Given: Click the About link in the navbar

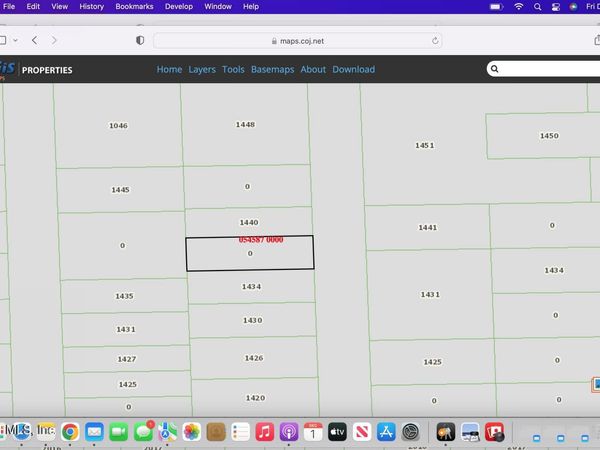Looking at the screenshot, I should (313, 70).
